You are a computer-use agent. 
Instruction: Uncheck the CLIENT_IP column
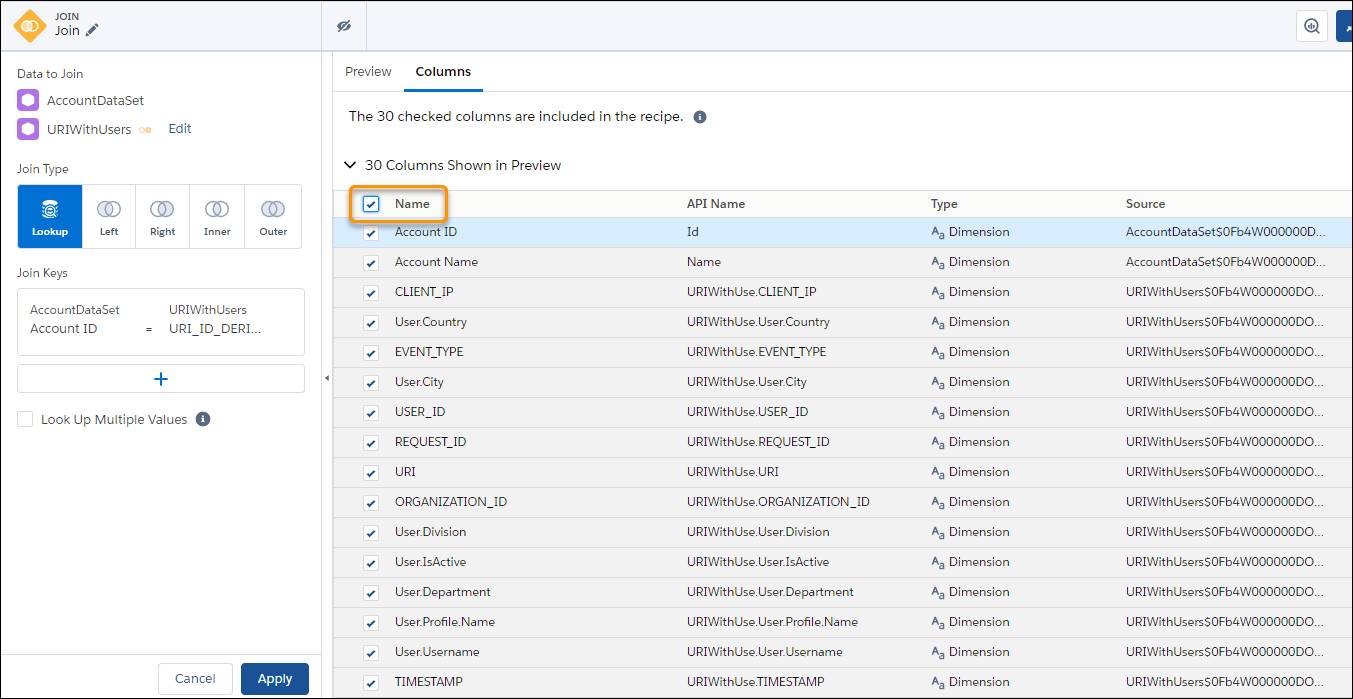tap(371, 293)
